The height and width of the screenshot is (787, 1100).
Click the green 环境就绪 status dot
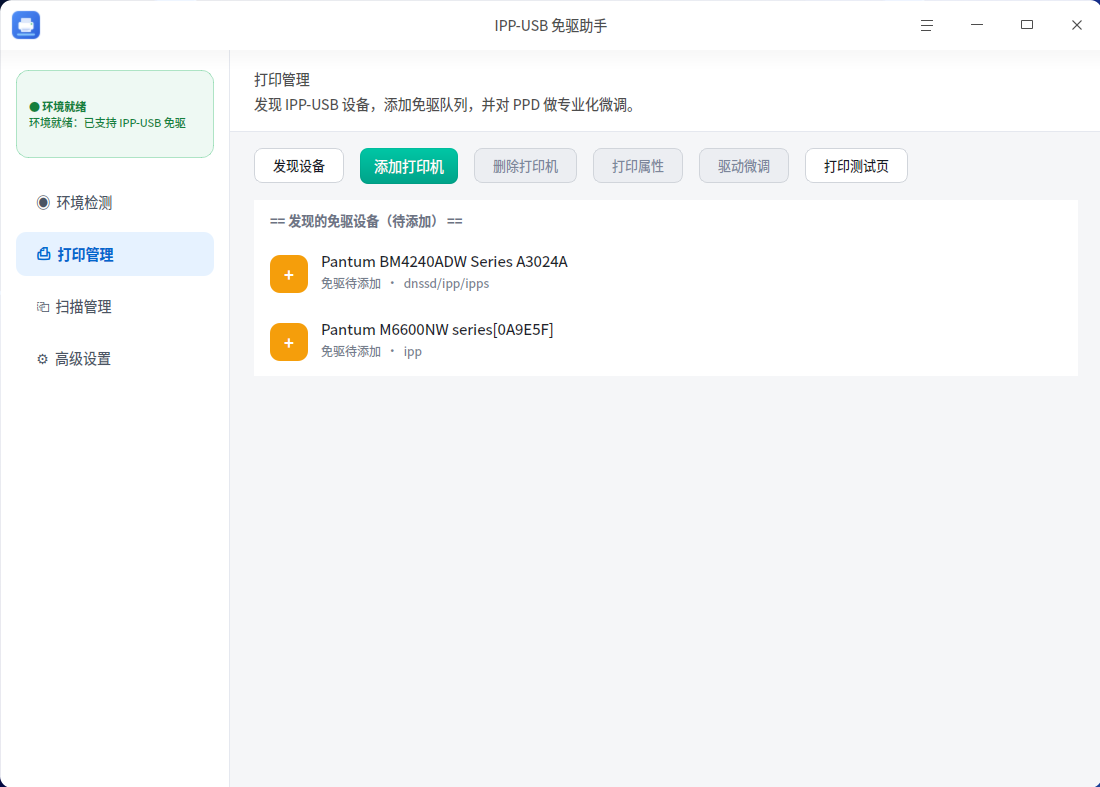34,107
